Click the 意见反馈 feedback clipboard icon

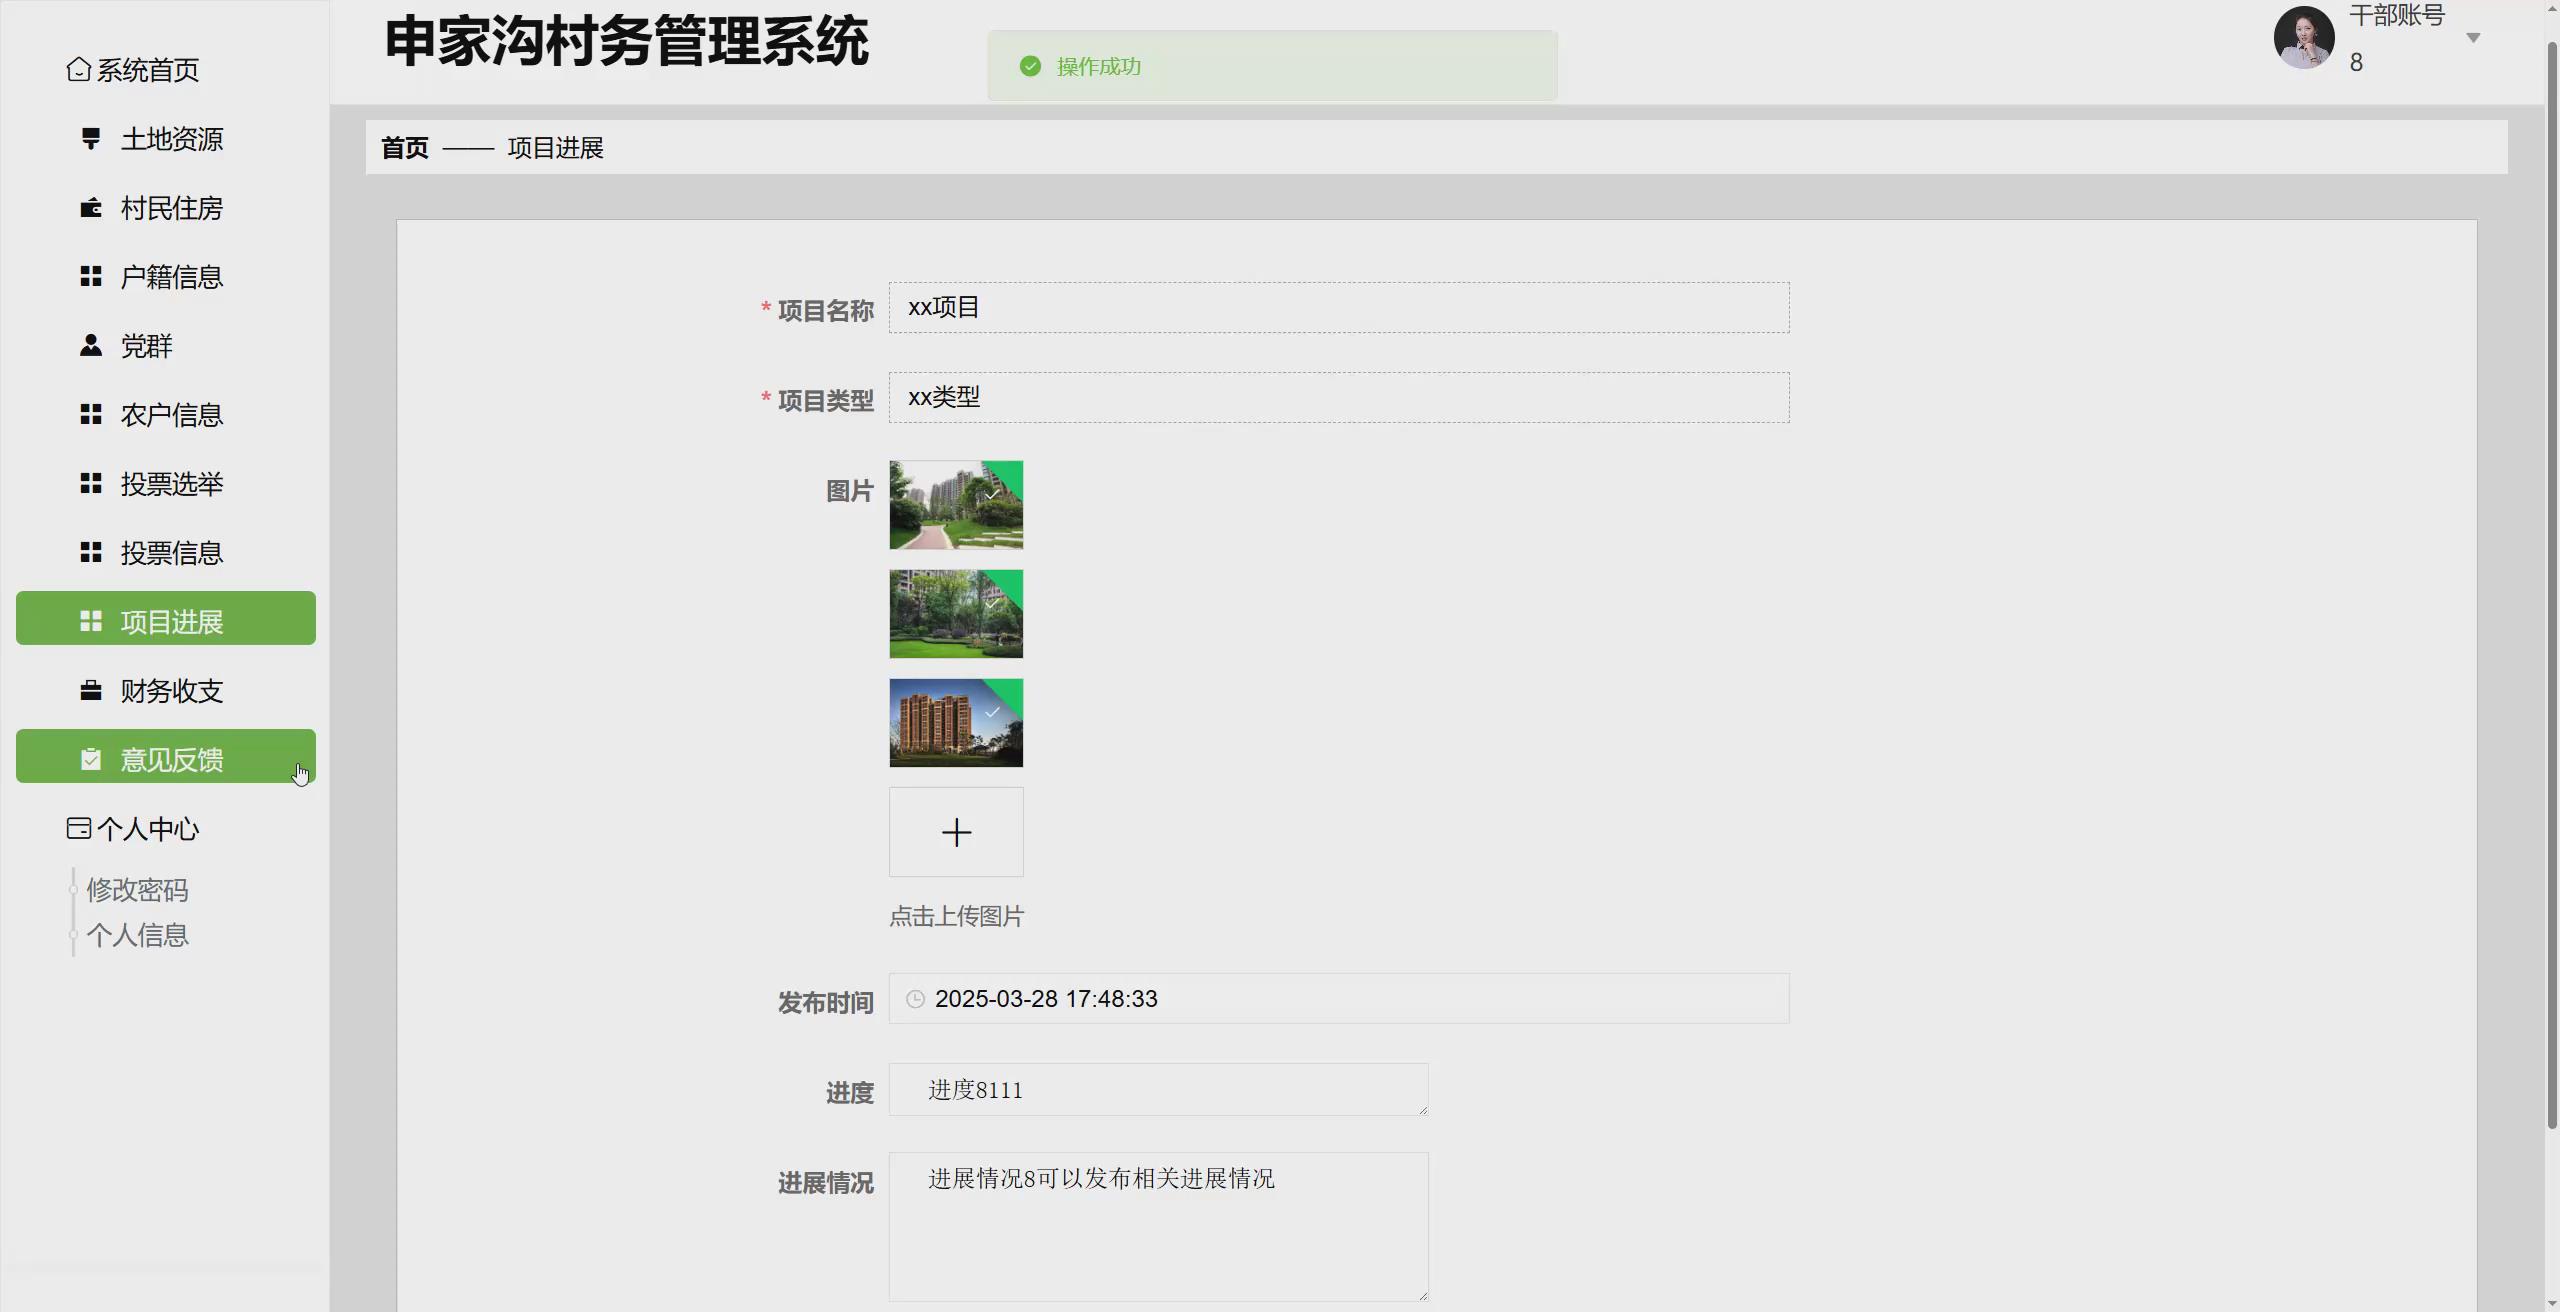pos(90,758)
